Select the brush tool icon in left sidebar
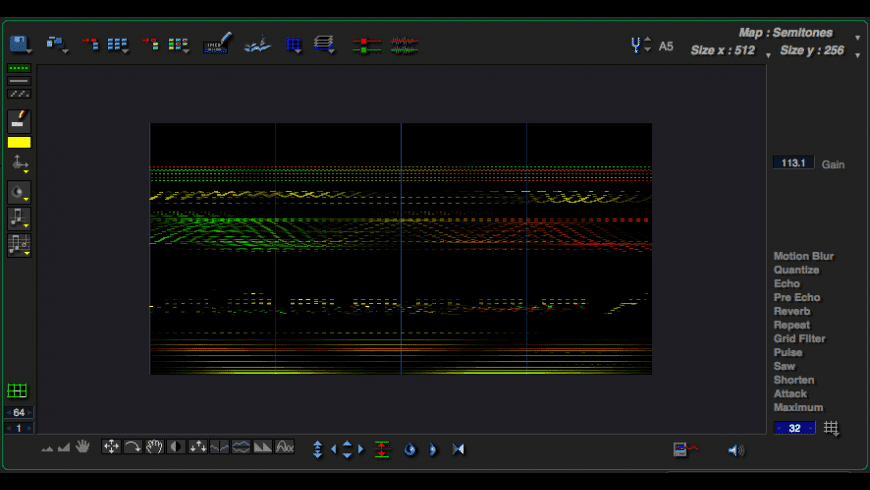Screen dimensions: 870x490 tap(19, 121)
